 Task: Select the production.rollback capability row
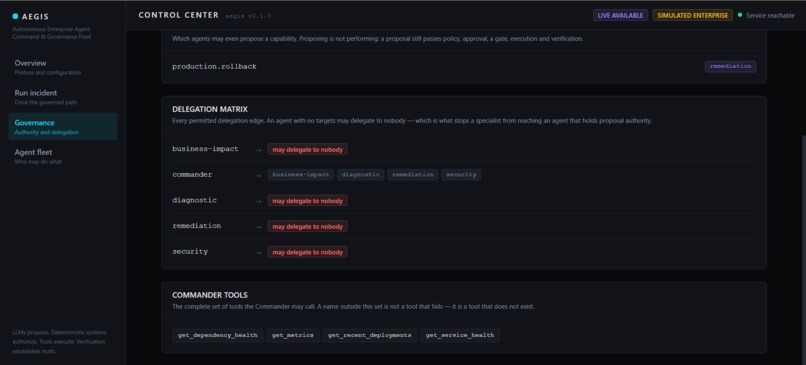tap(464, 66)
